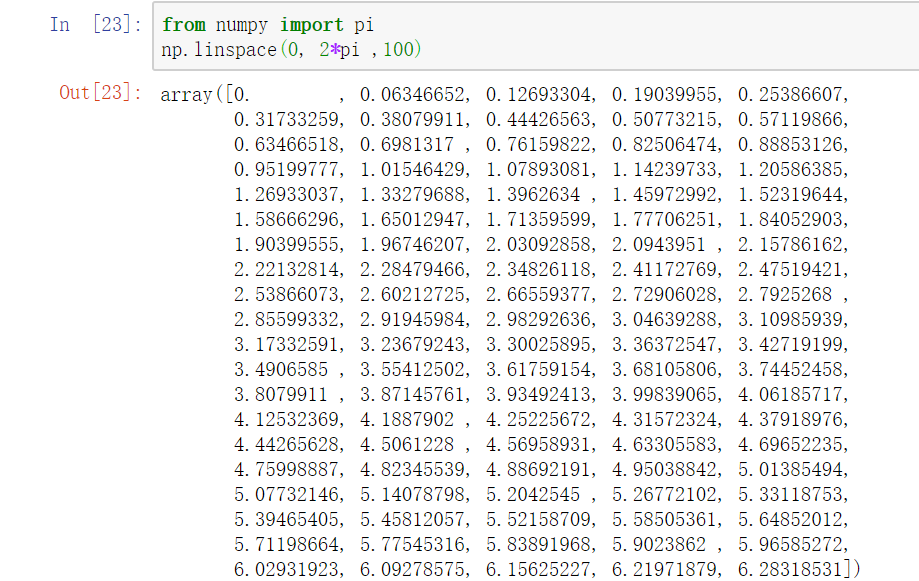This screenshot has height=581, width=919.
Task: Click the value 1.01546429
Action: pyautogui.click(x=411, y=169)
